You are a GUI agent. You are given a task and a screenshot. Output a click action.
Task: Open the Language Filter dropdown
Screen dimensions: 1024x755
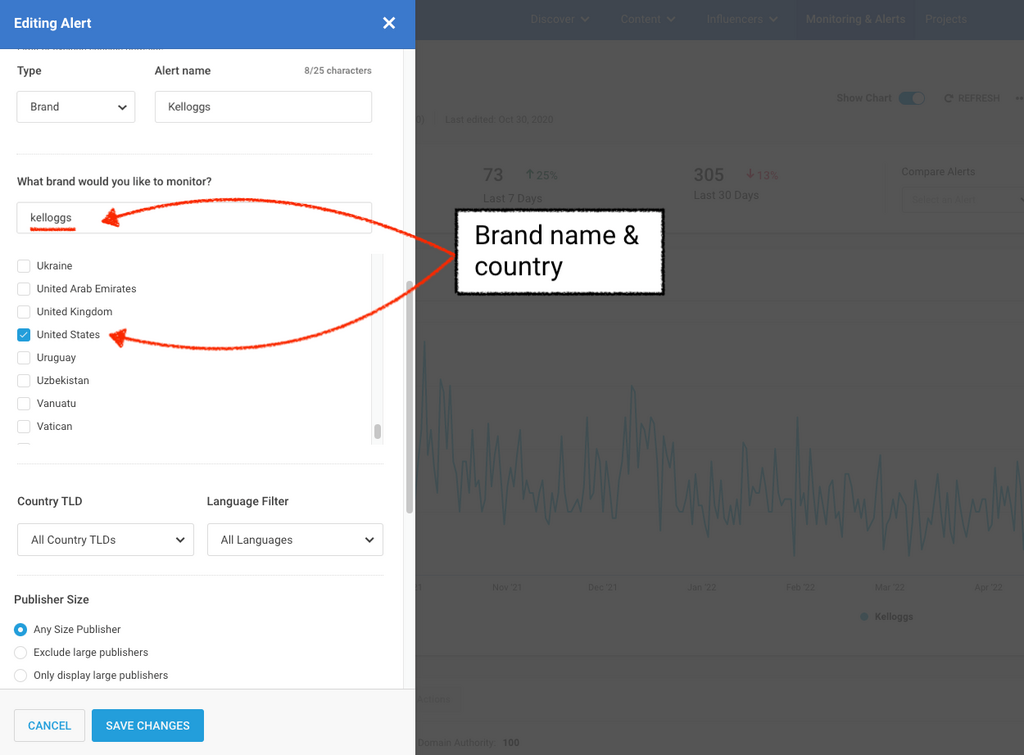pos(295,540)
